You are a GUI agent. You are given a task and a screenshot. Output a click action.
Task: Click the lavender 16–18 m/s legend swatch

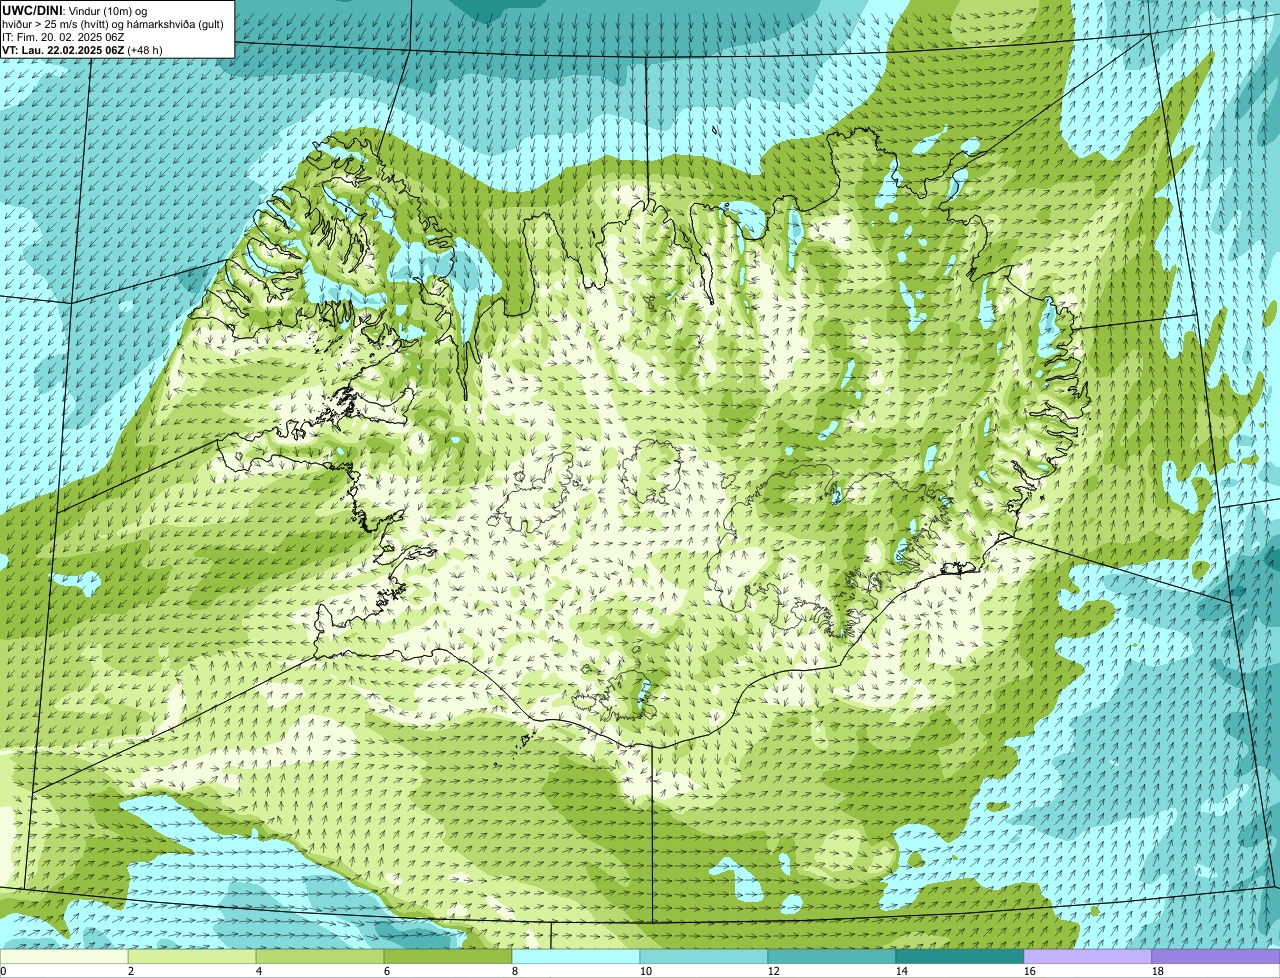[1088, 957]
